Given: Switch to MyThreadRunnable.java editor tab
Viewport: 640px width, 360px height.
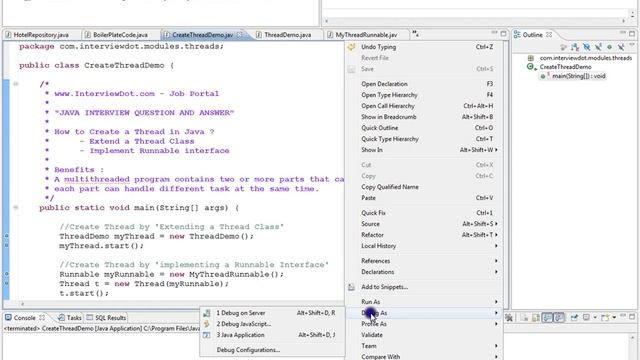Looking at the screenshot, I should (x=366, y=35).
